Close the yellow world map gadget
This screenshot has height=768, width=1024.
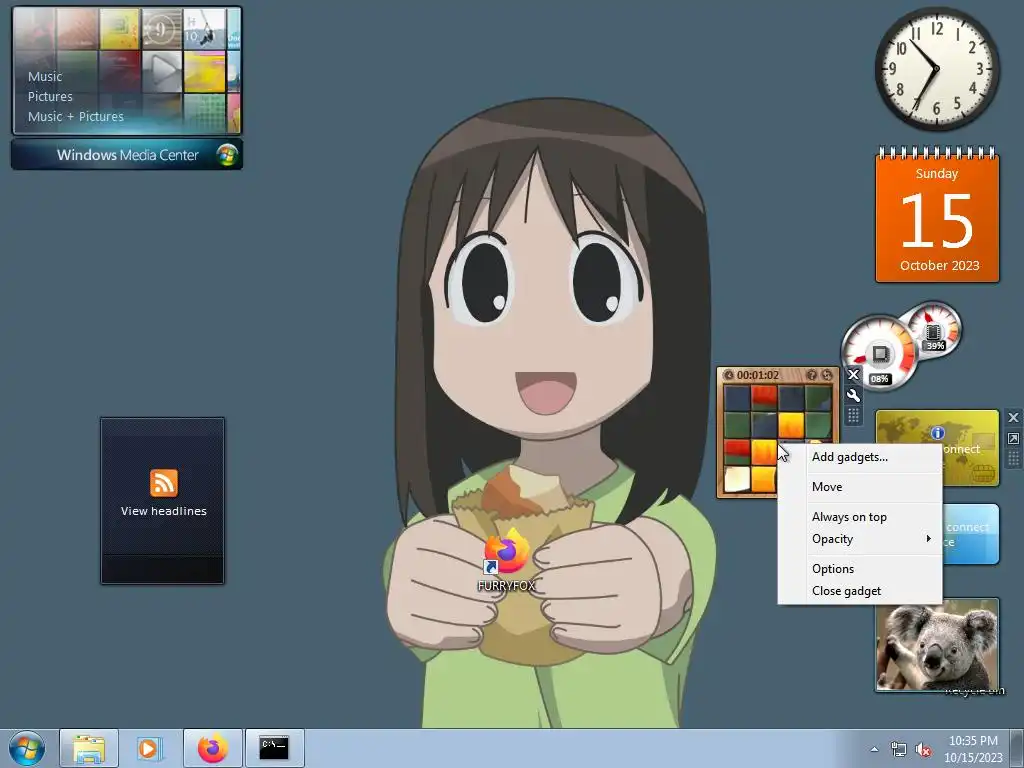point(1013,417)
